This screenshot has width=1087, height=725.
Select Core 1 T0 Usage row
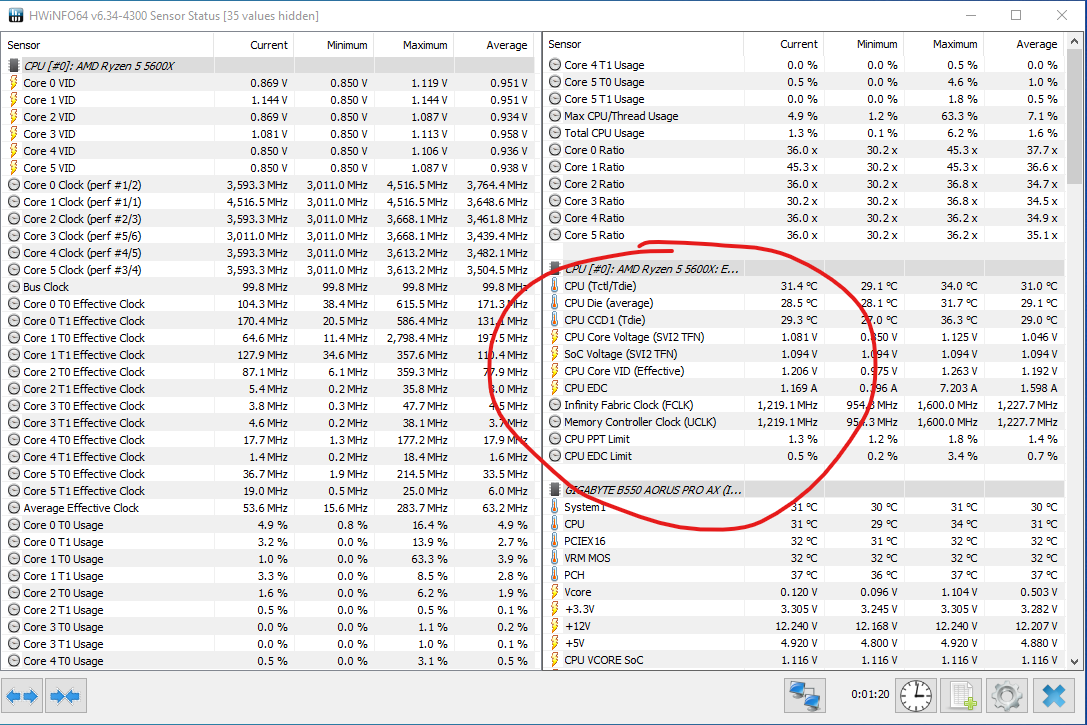pyautogui.click(x=270, y=559)
